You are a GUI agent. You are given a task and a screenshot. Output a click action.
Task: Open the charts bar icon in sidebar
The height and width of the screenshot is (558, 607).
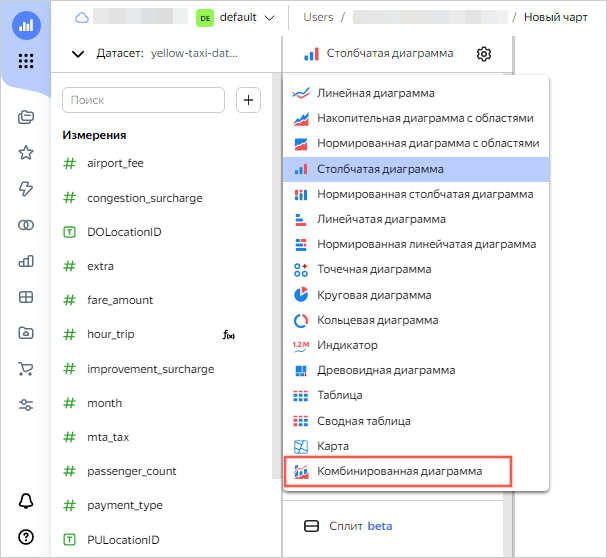click(x=27, y=261)
